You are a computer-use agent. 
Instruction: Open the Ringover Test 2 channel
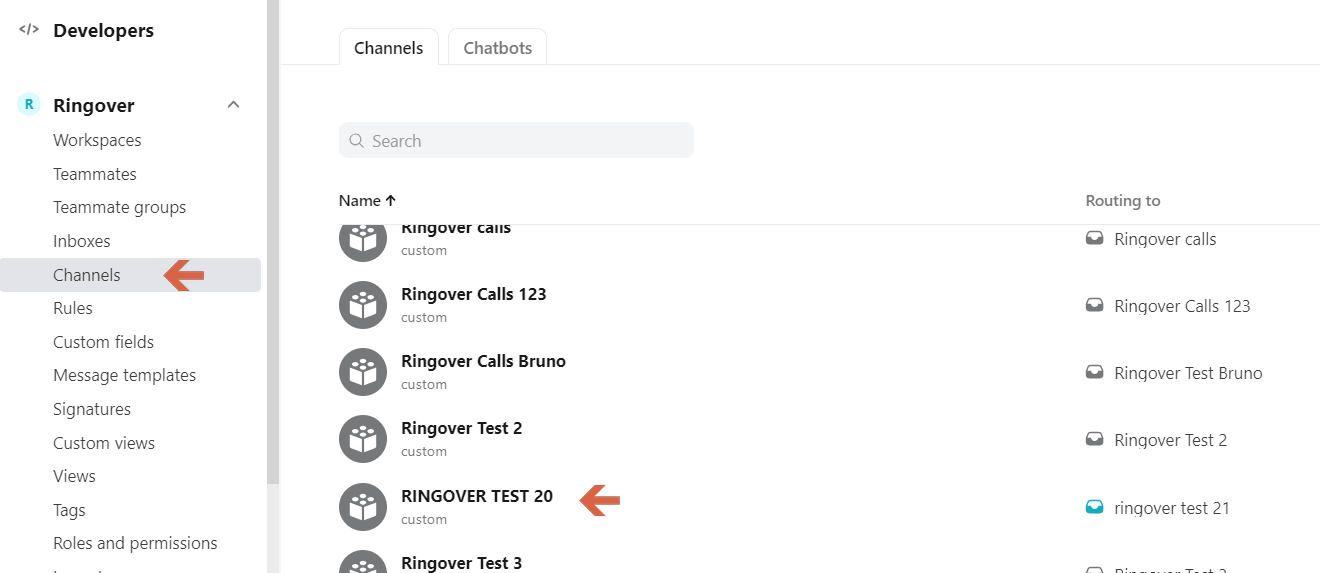tap(462, 428)
